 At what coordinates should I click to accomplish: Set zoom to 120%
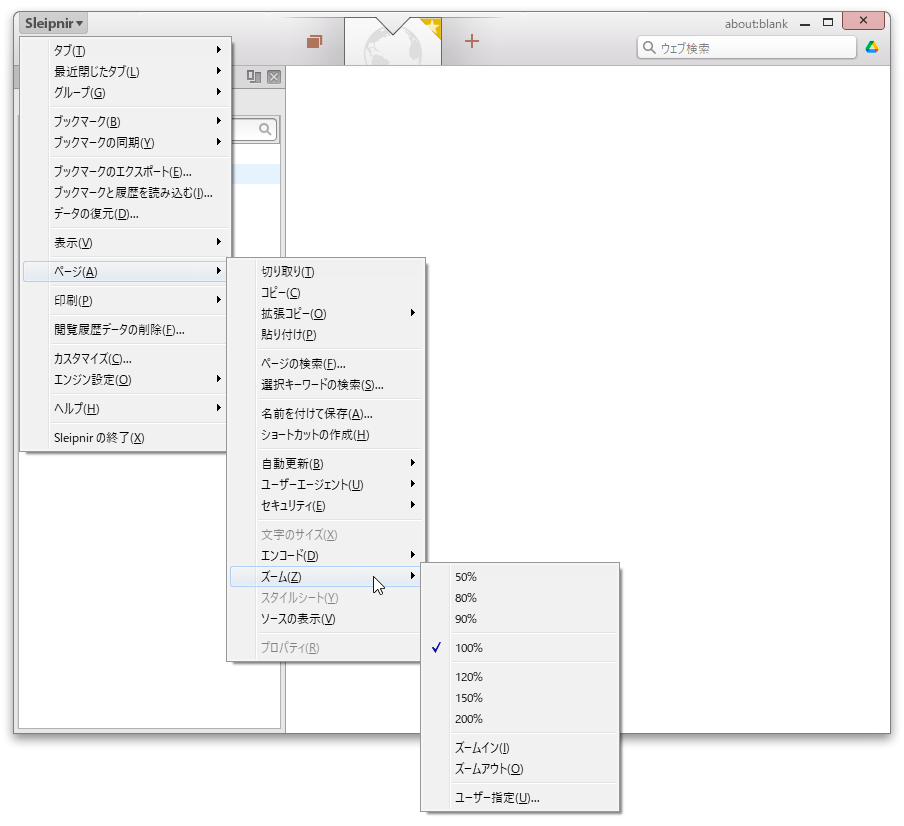520,677
